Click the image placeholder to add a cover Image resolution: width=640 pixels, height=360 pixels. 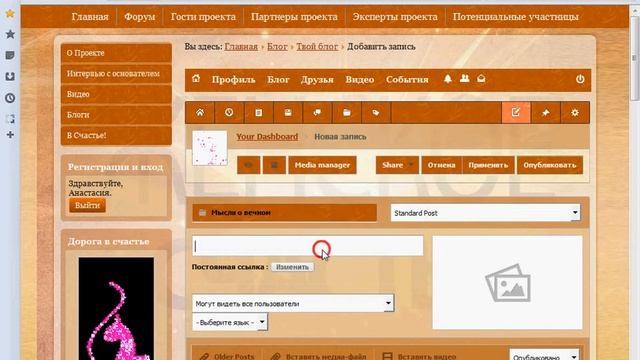click(507, 282)
